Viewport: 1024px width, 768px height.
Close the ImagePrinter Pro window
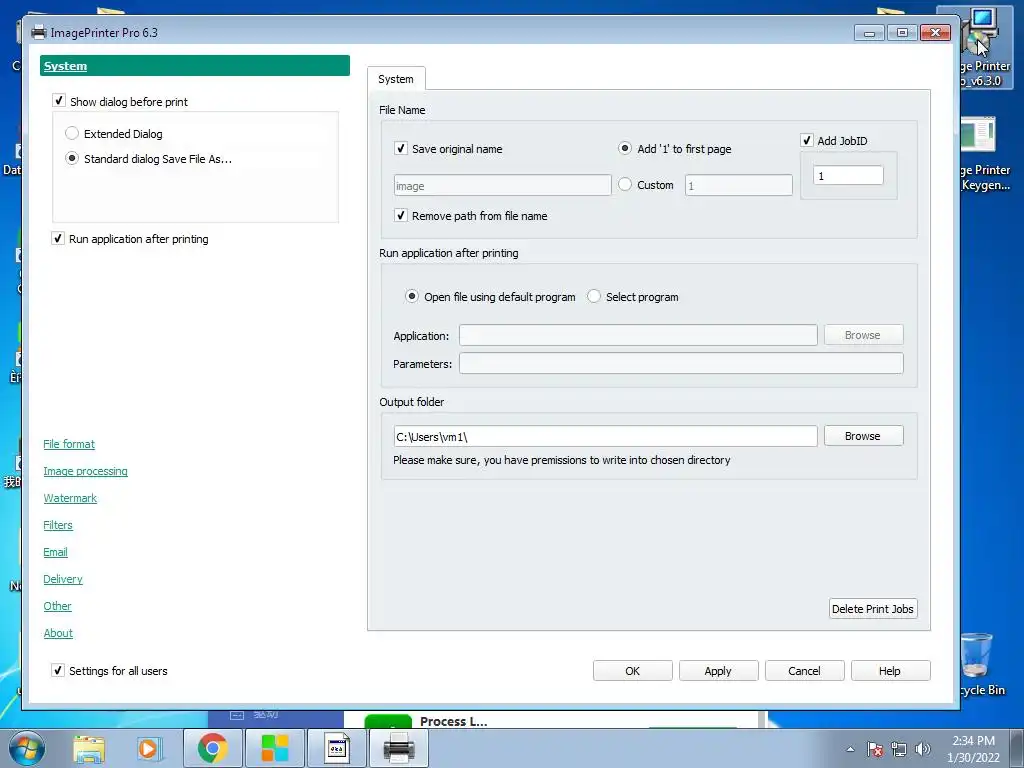pyautogui.click(x=936, y=32)
